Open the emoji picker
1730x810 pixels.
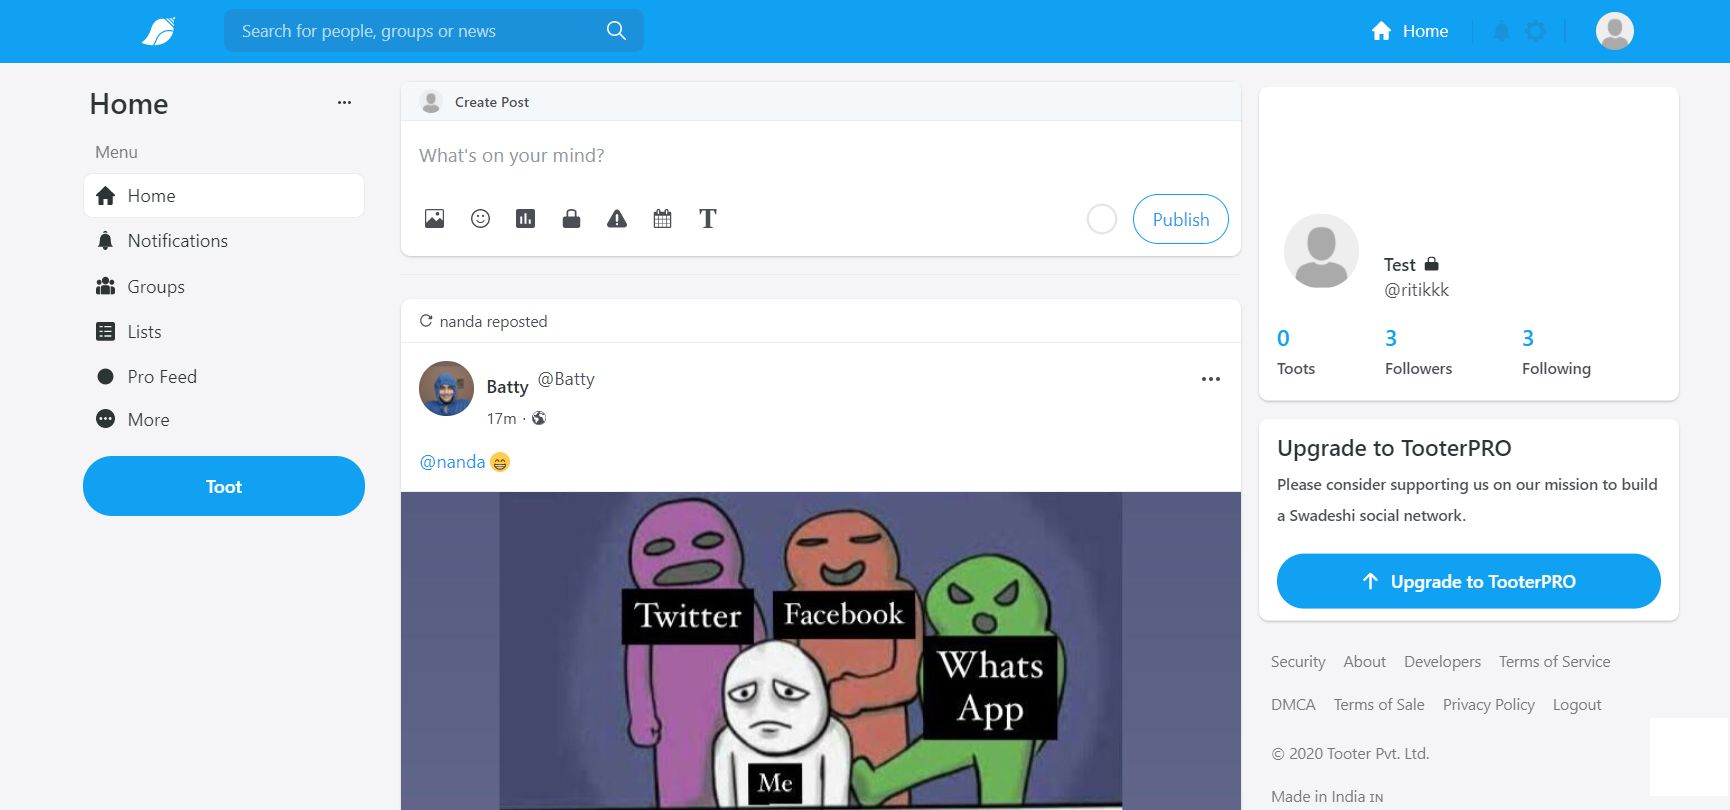(x=480, y=218)
